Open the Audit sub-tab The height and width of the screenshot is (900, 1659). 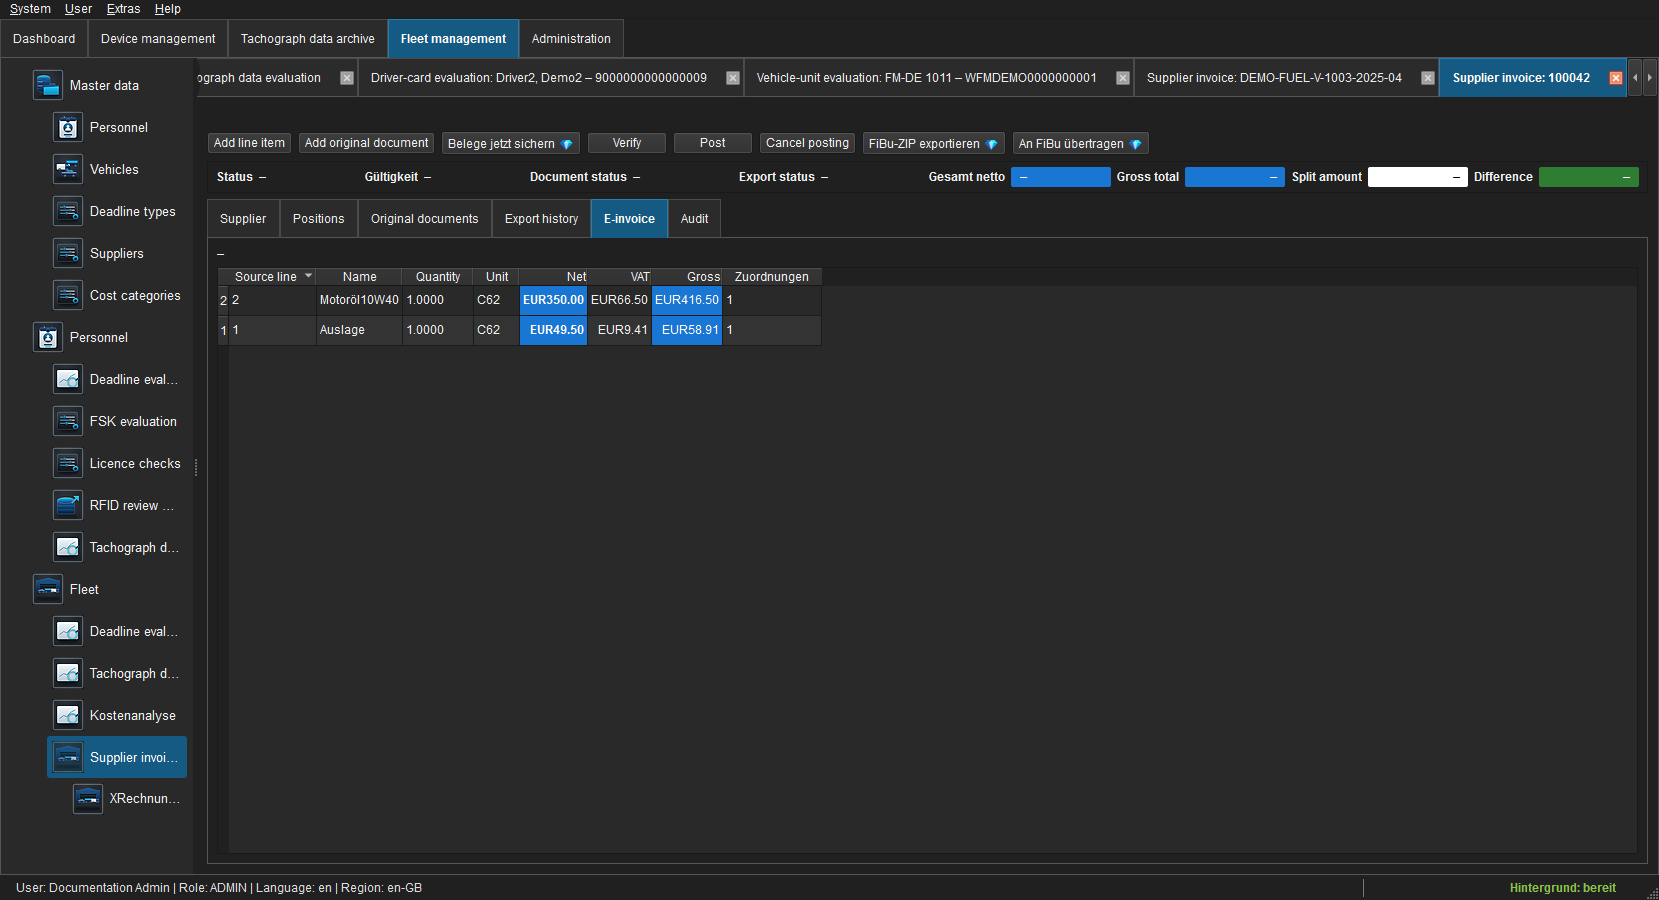tap(694, 219)
